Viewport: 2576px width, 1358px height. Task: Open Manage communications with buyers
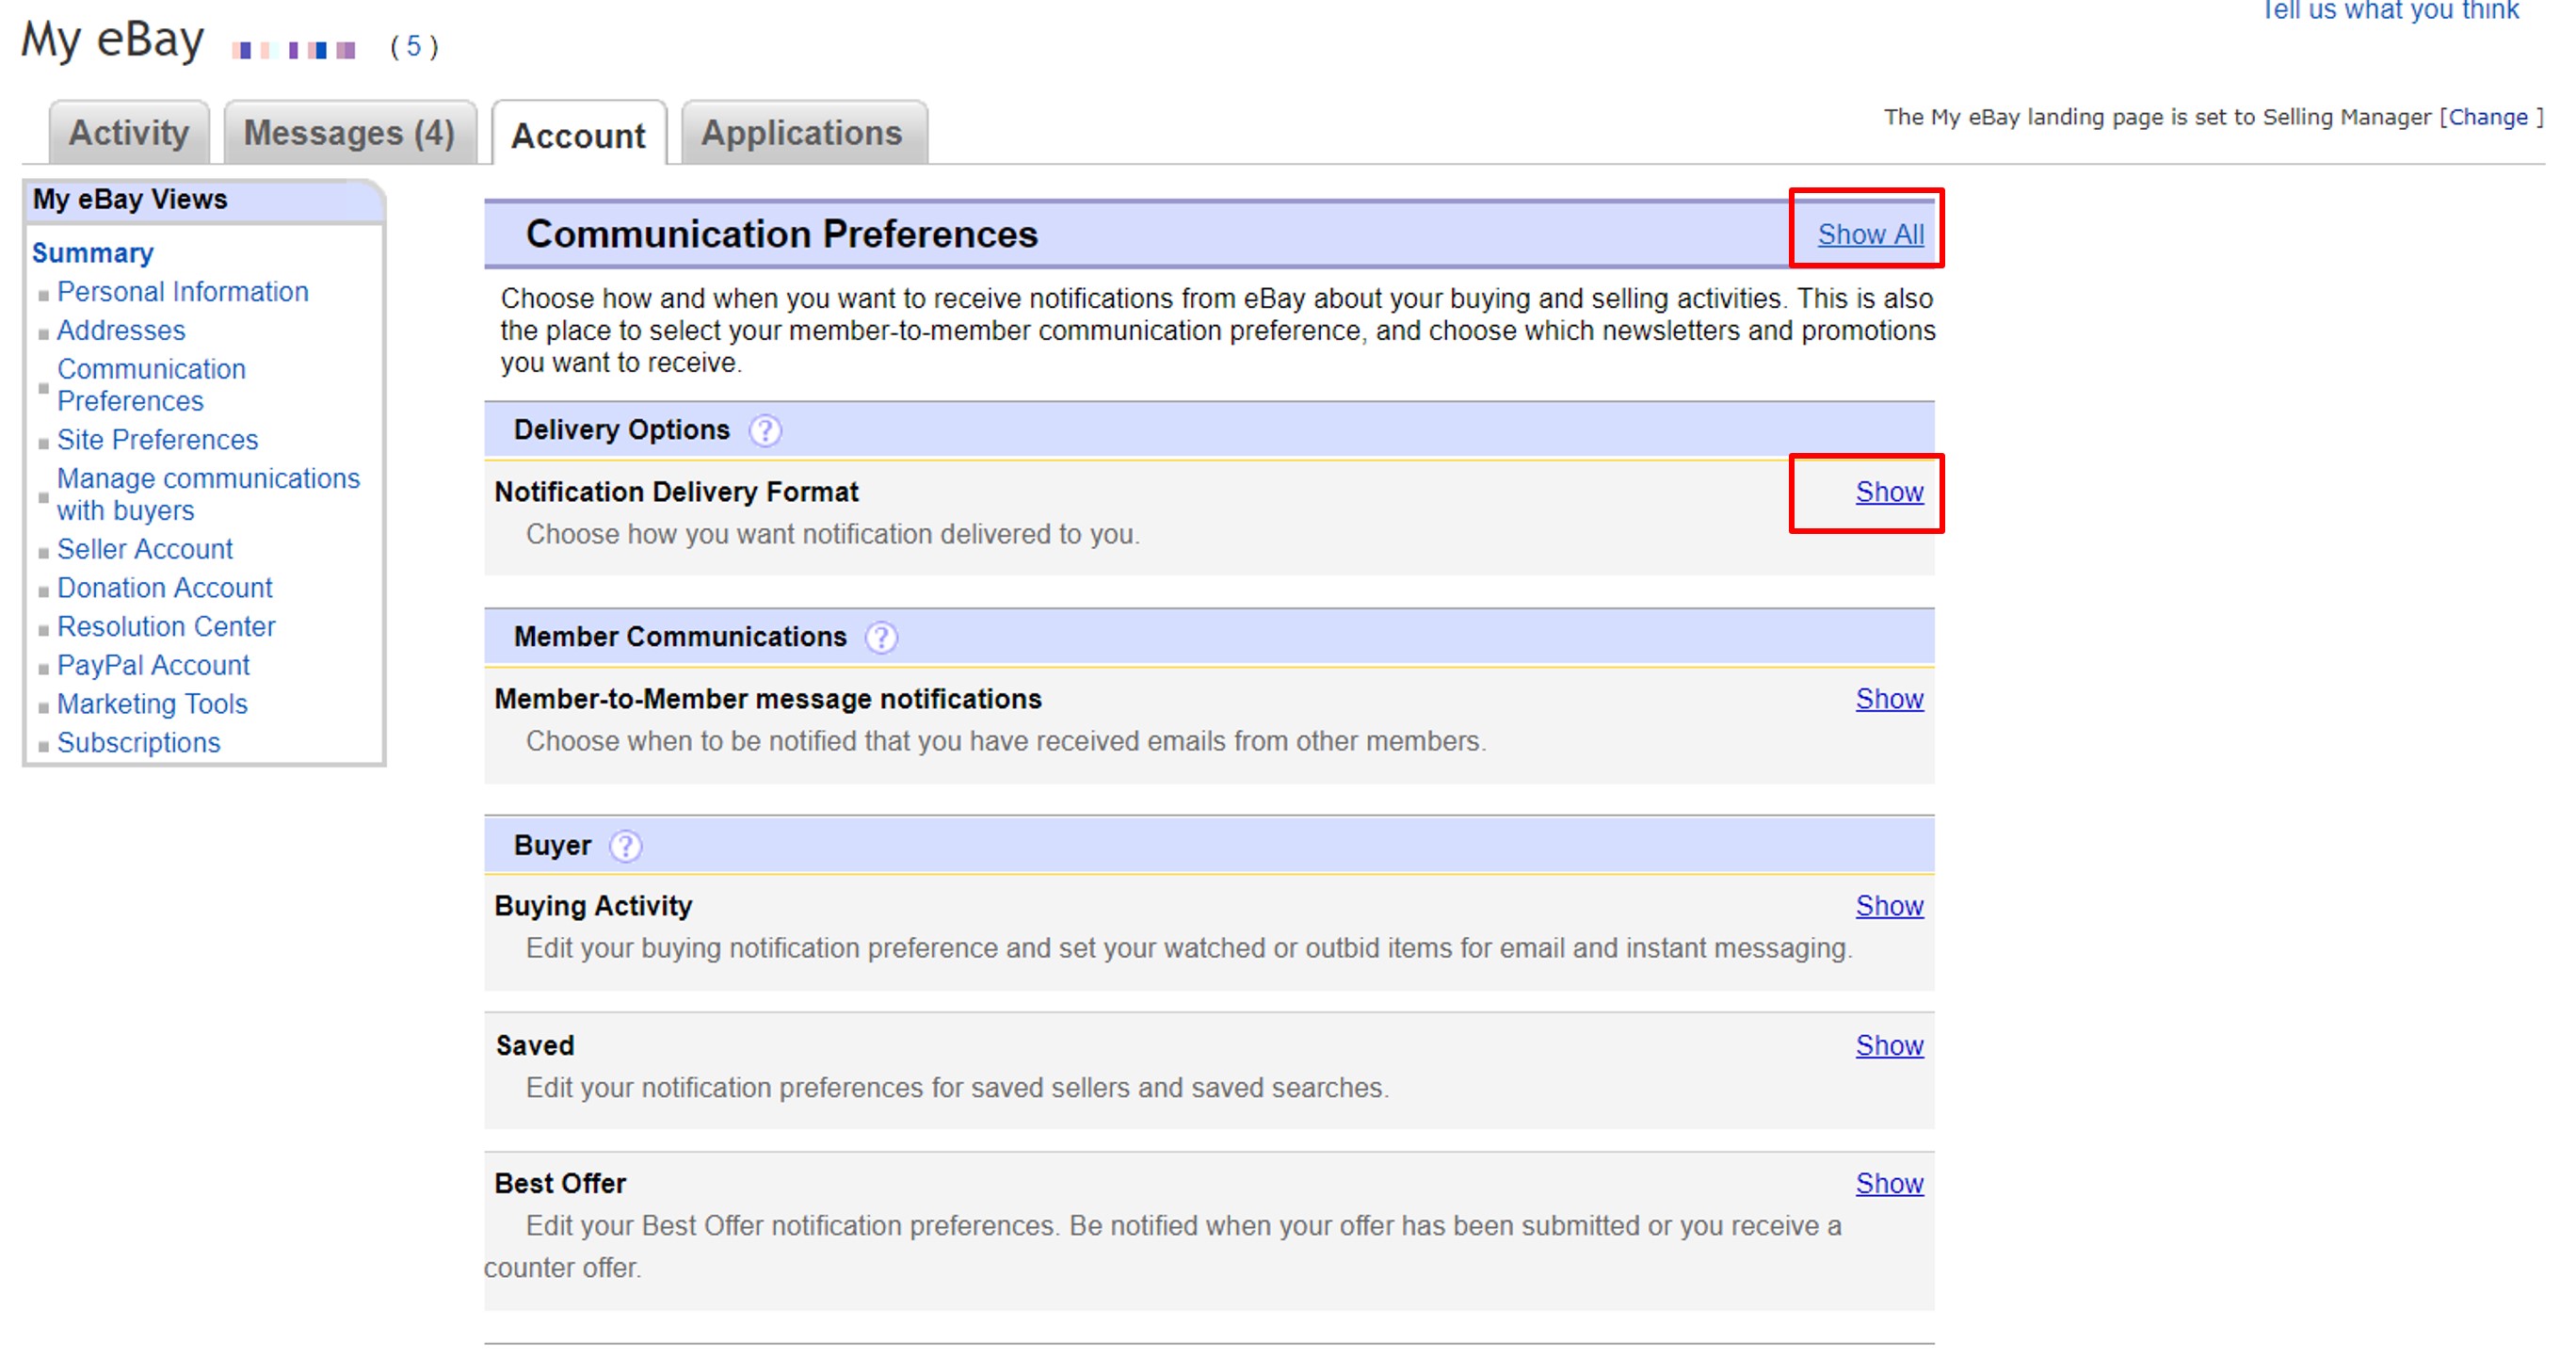[x=208, y=495]
